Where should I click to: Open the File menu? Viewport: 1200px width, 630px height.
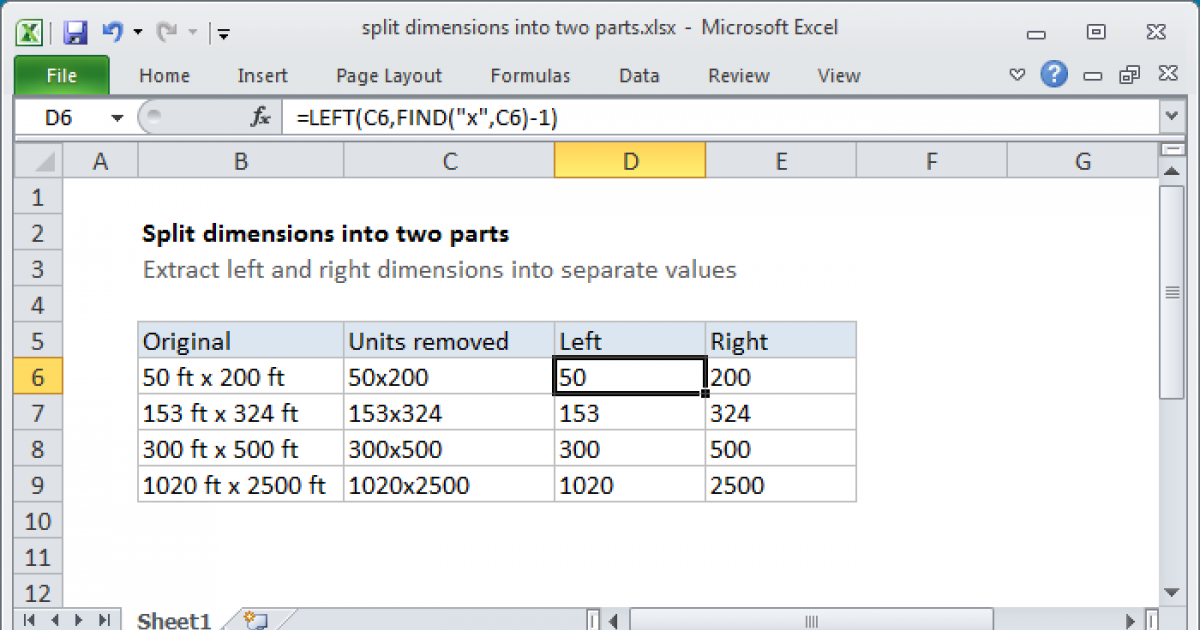pyautogui.click(x=61, y=75)
